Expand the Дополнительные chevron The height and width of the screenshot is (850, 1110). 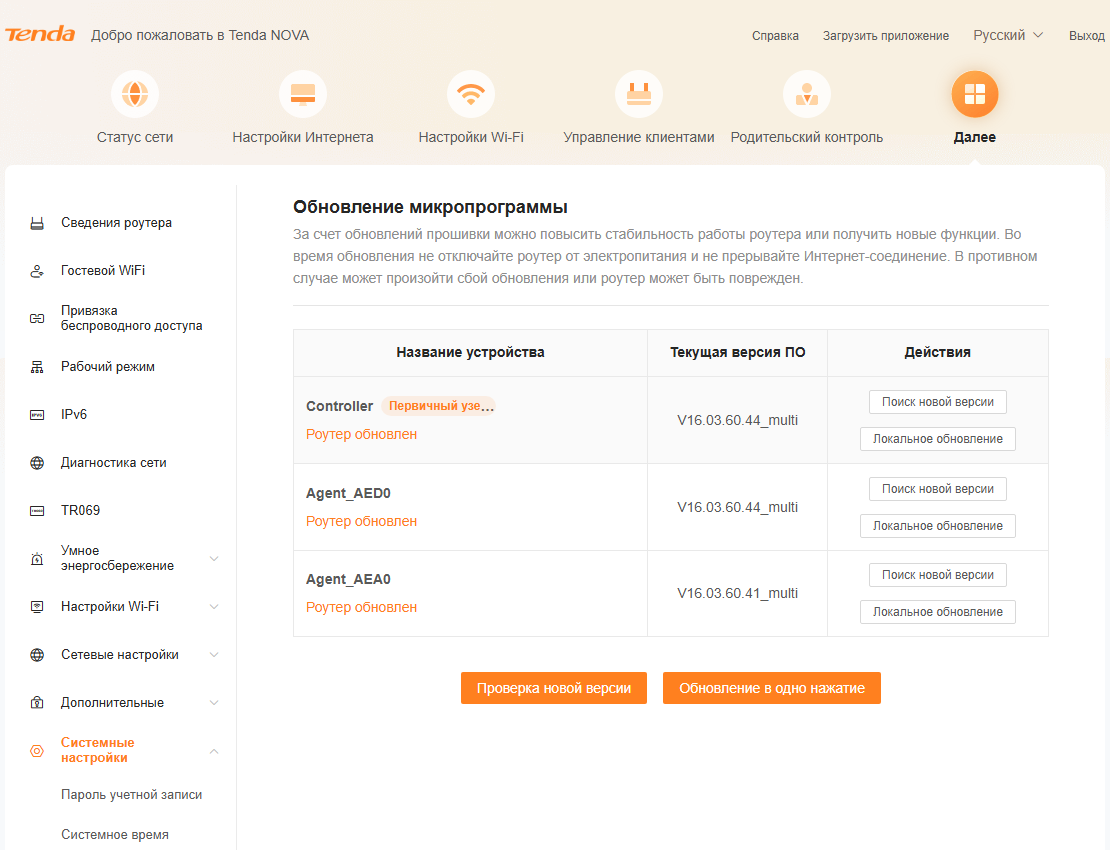[x=214, y=703]
